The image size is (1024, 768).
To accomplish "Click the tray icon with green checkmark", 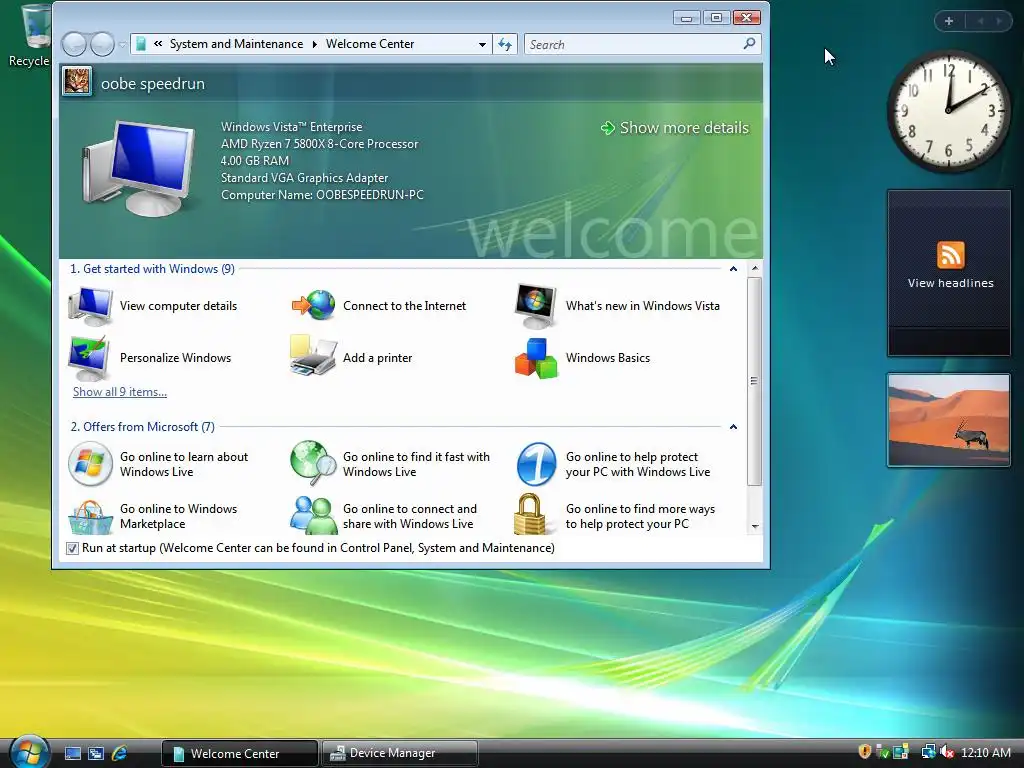I will click(x=882, y=752).
